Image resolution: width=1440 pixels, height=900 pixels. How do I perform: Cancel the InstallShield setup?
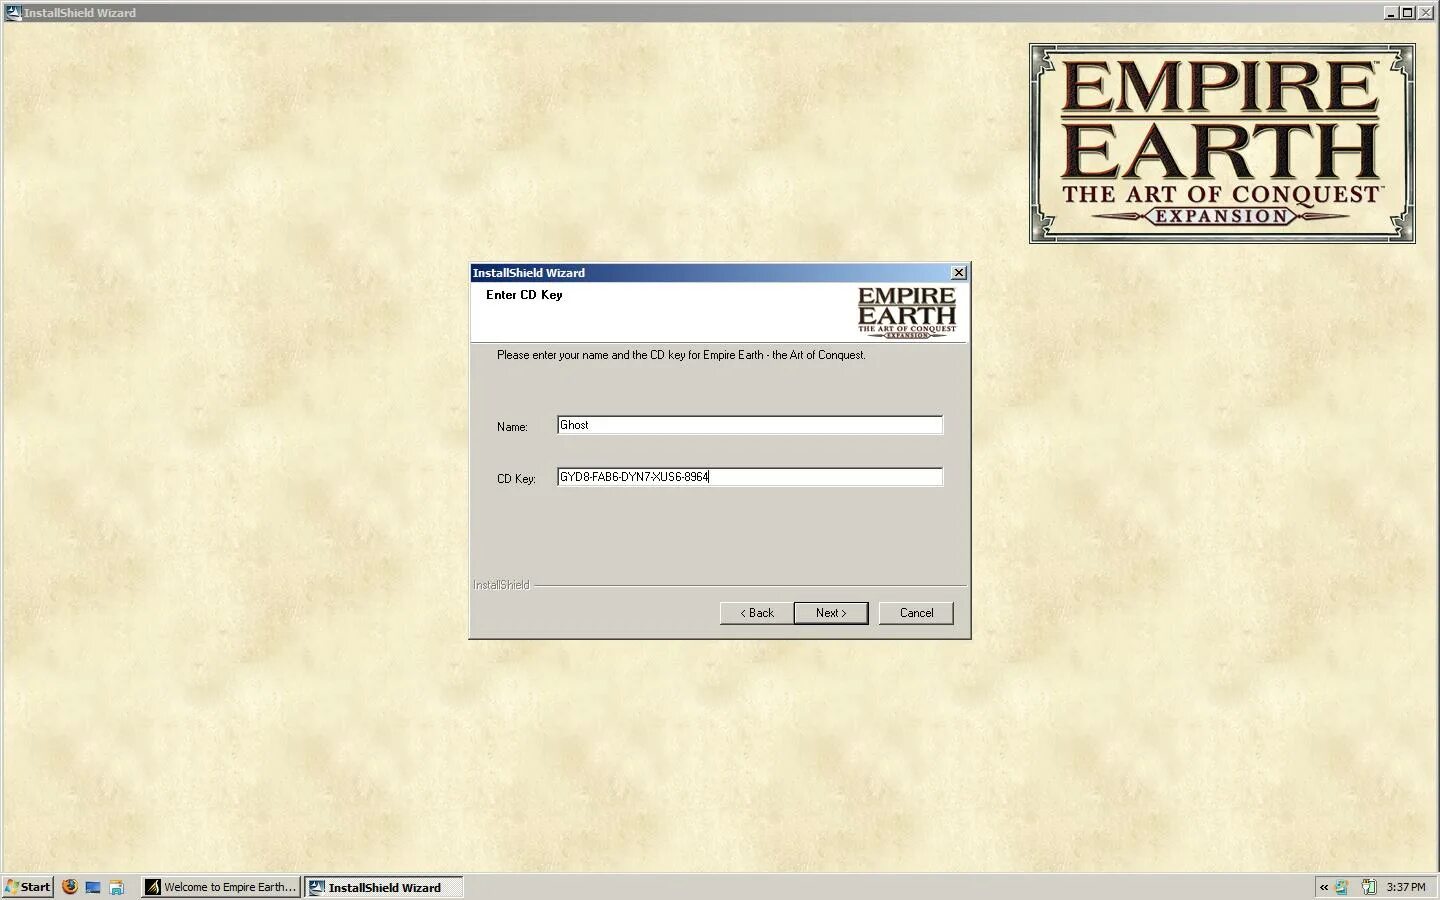click(x=916, y=613)
